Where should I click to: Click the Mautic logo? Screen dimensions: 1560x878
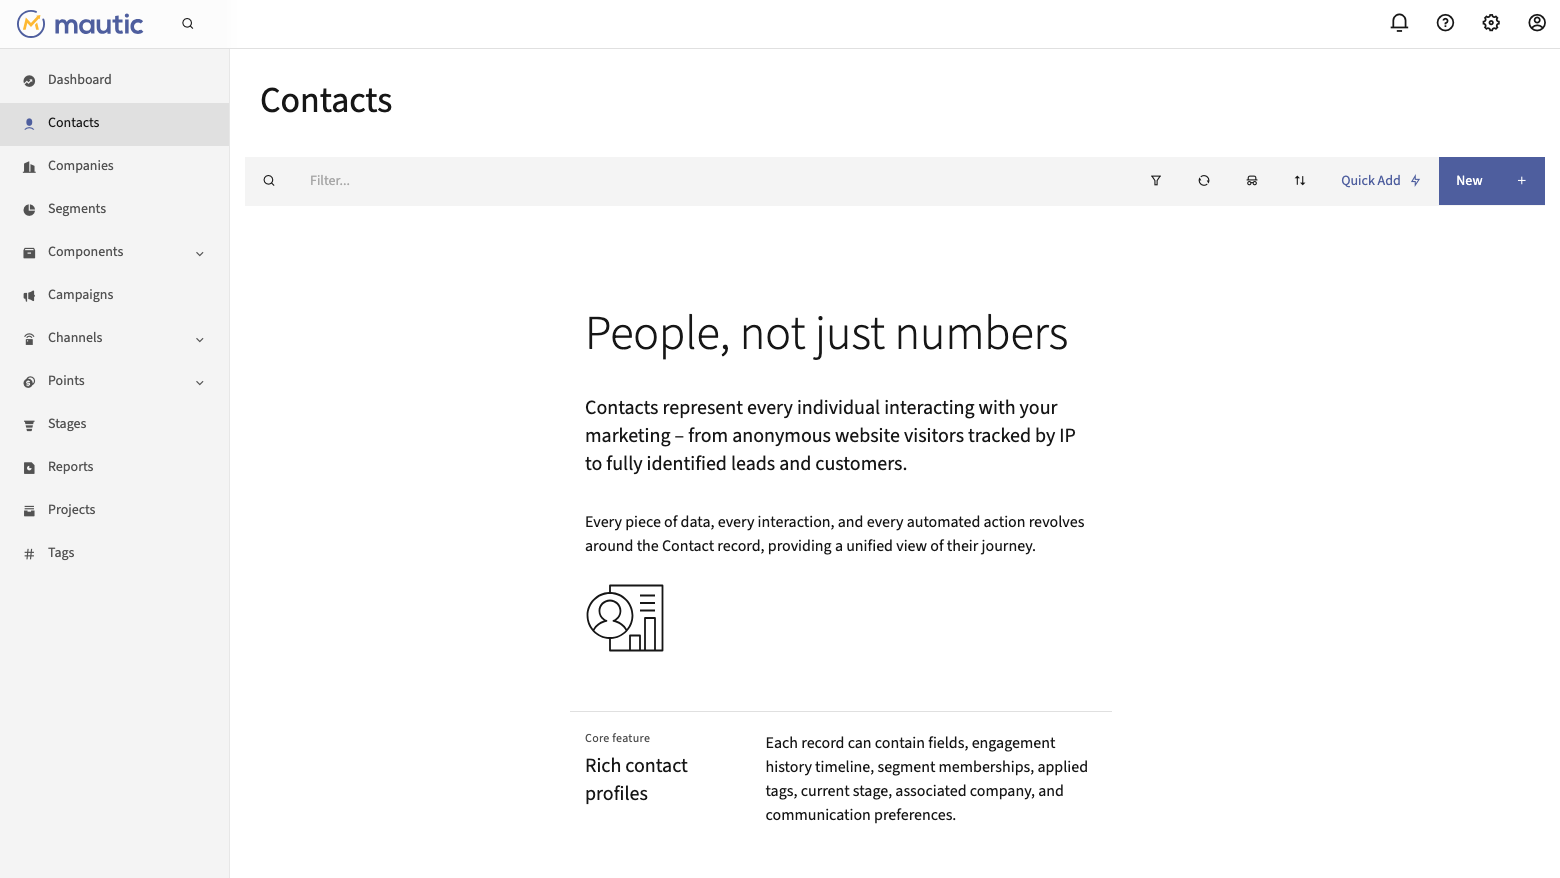pyautogui.click(x=80, y=24)
